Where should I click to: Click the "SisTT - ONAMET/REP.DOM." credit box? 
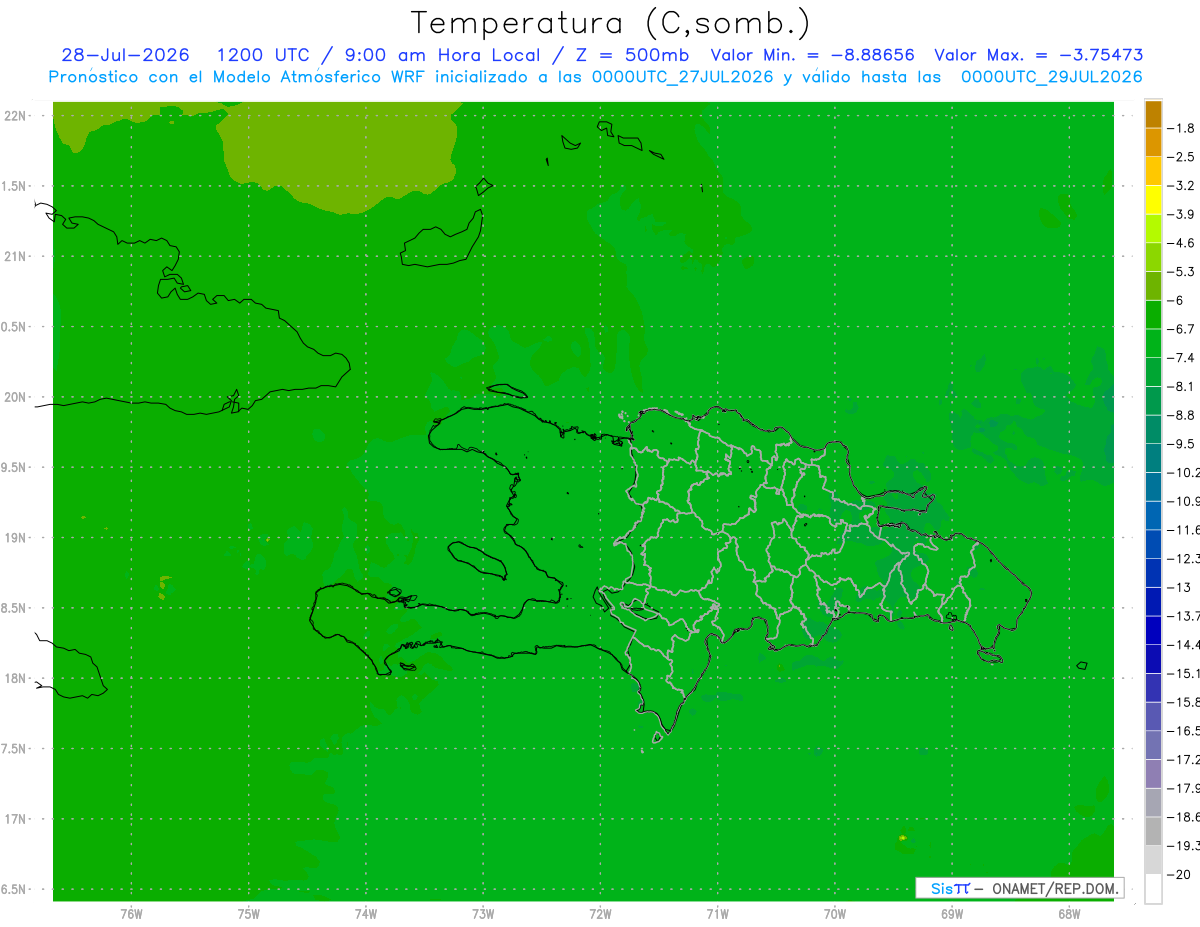pyautogui.click(x=1020, y=888)
